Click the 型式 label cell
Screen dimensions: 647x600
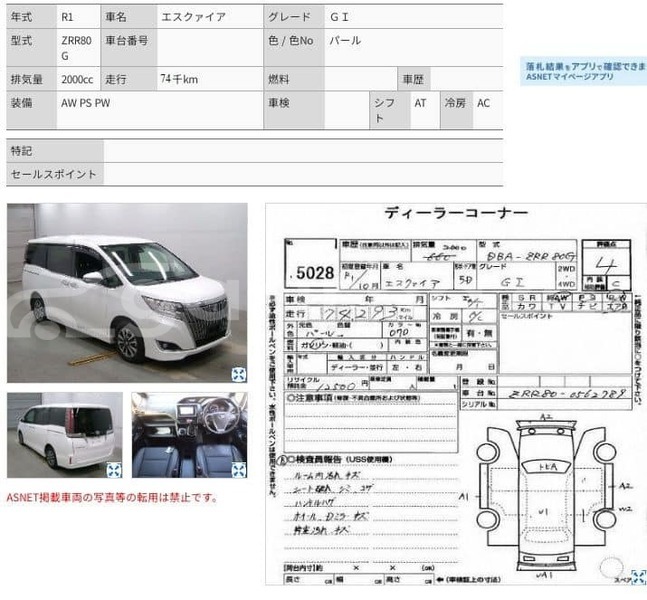pyautogui.click(x=31, y=47)
